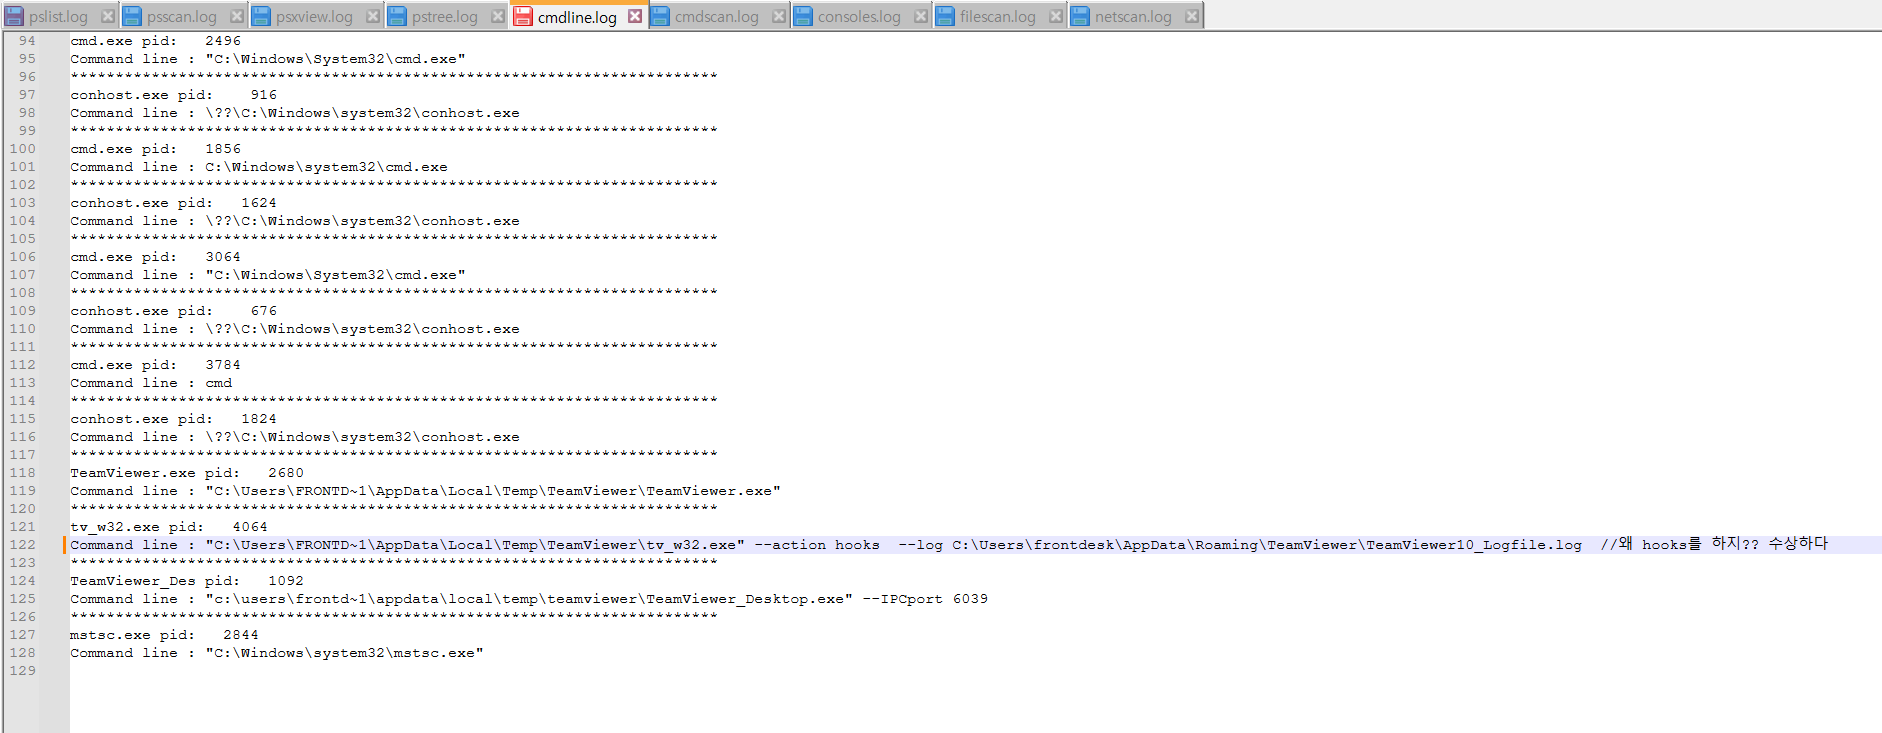Click the 'conhost.exe pid: 1824' line
The image size is (1882, 733).
coord(173,419)
